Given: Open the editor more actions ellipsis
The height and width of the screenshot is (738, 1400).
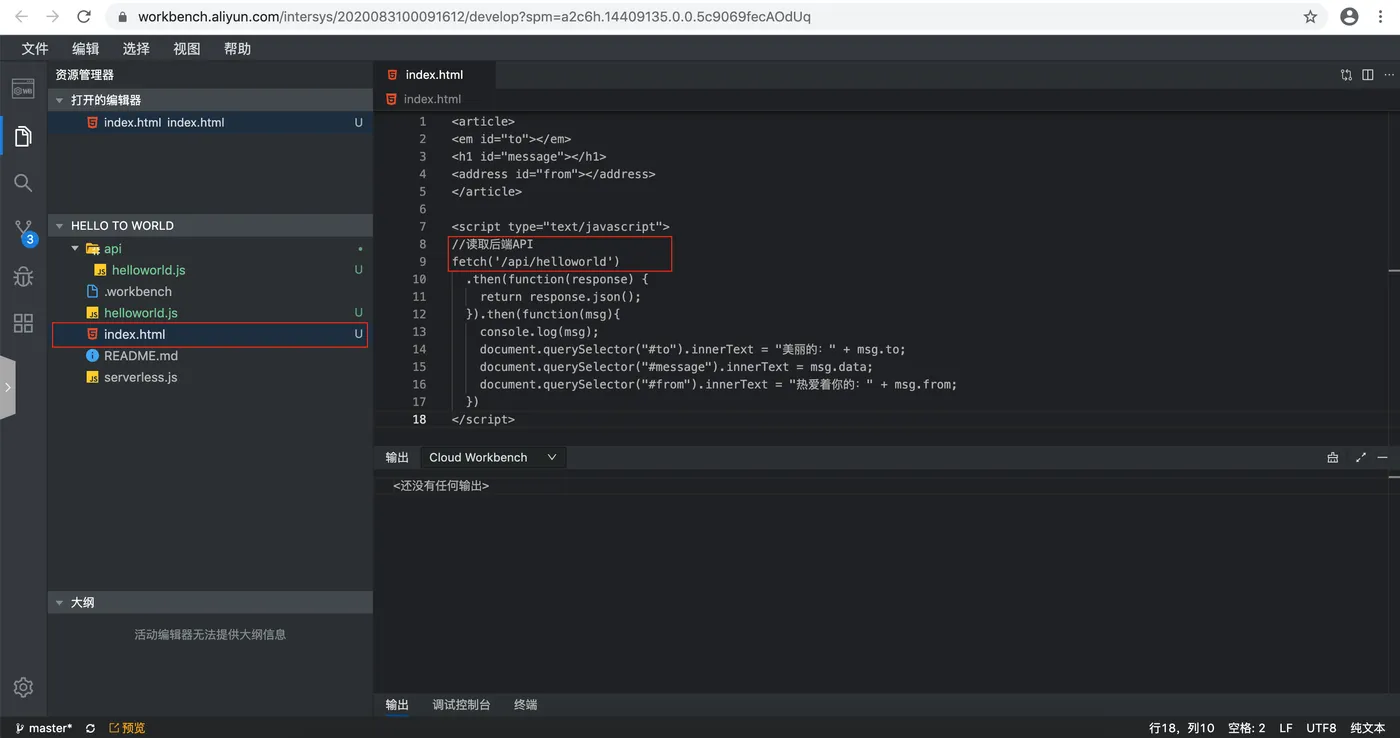Looking at the screenshot, I should pos(1388,75).
